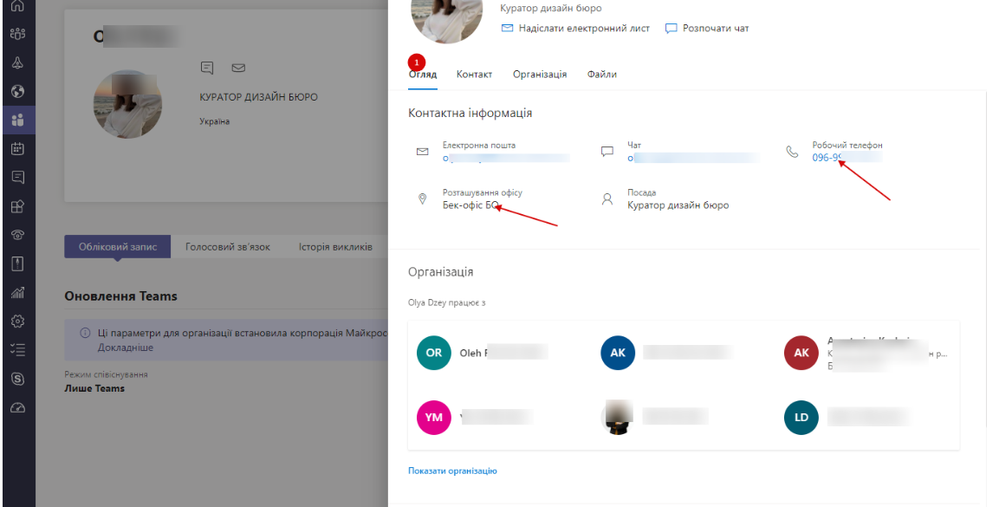The image size is (999, 507).
Task: Click the info icon in Teams upgrade notice
Action: point(85,333)
